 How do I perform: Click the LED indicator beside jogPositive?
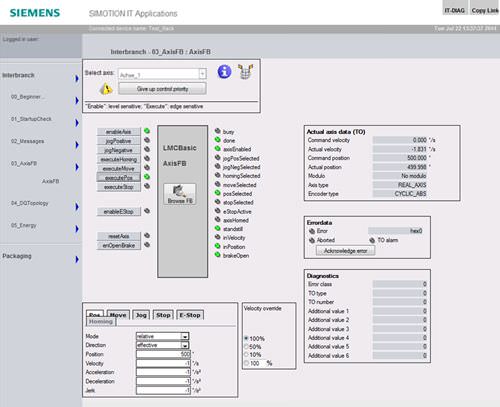tap(147, 140)
